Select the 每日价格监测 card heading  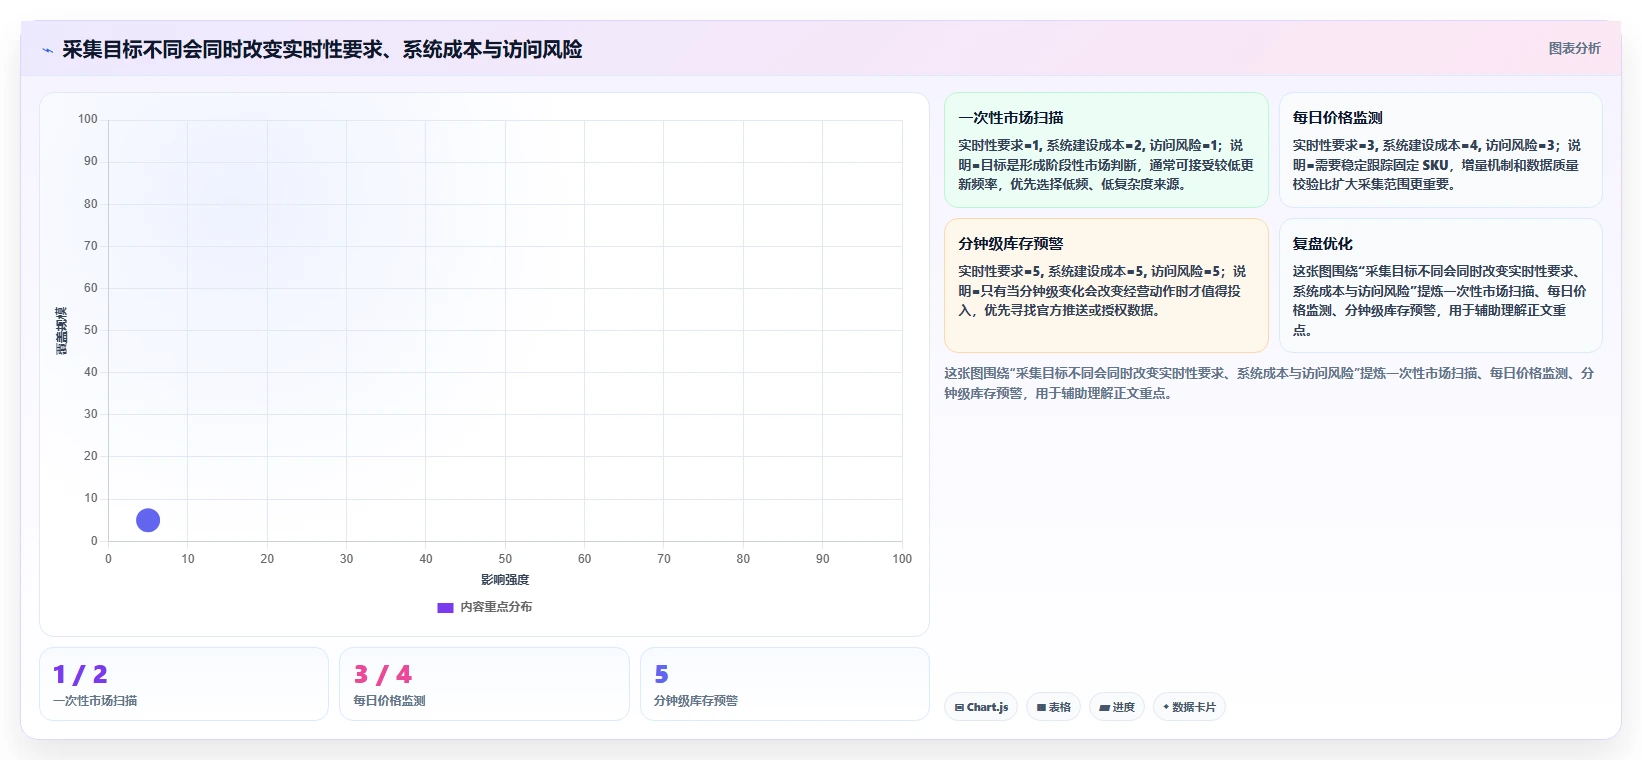click(x=1337, y=118)
